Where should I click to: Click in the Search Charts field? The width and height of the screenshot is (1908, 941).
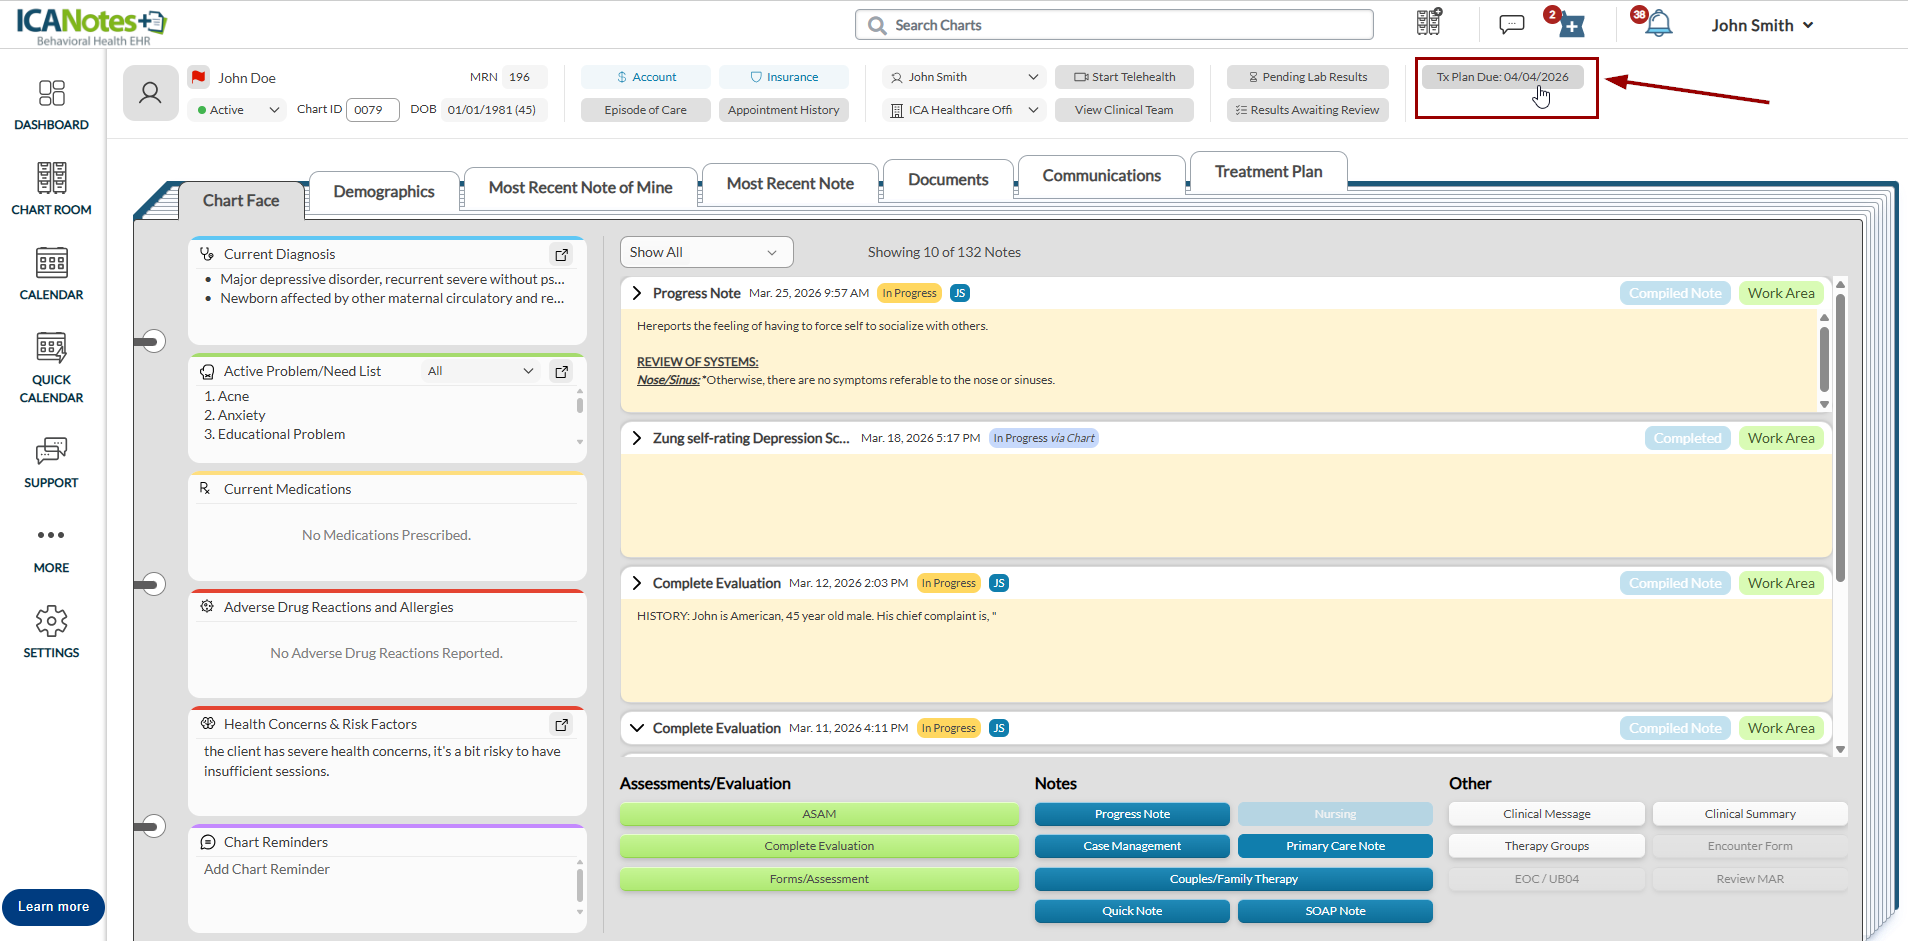point(1114,25)
